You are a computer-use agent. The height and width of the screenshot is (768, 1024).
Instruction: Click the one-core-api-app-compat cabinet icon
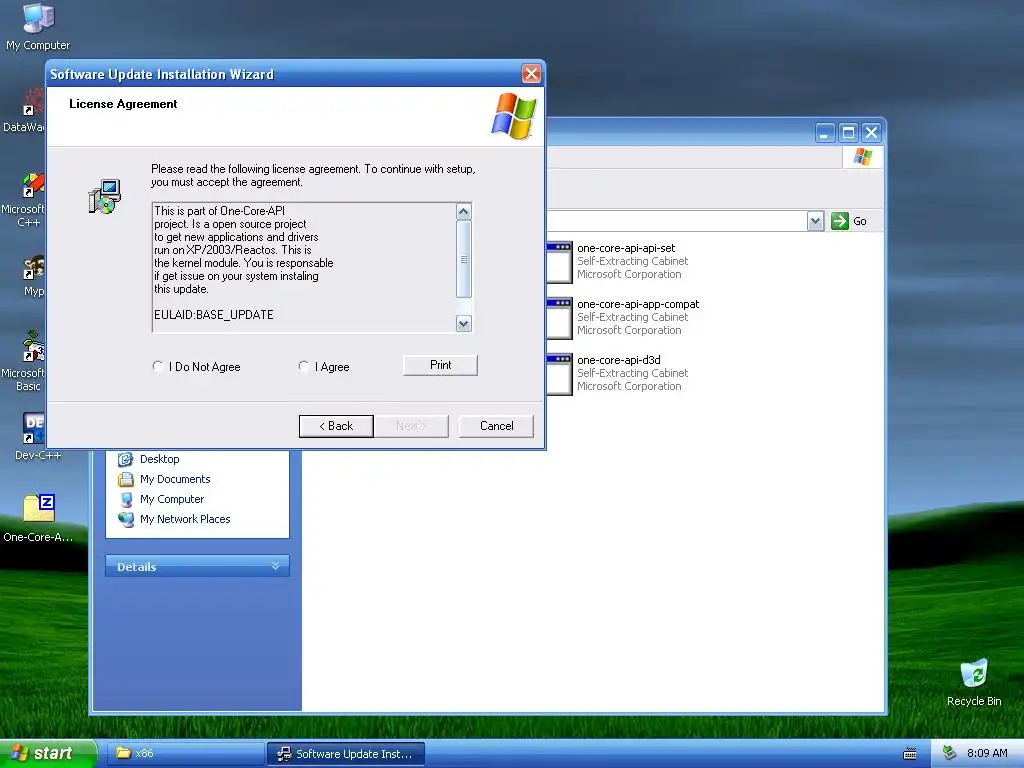coord(560,318)
